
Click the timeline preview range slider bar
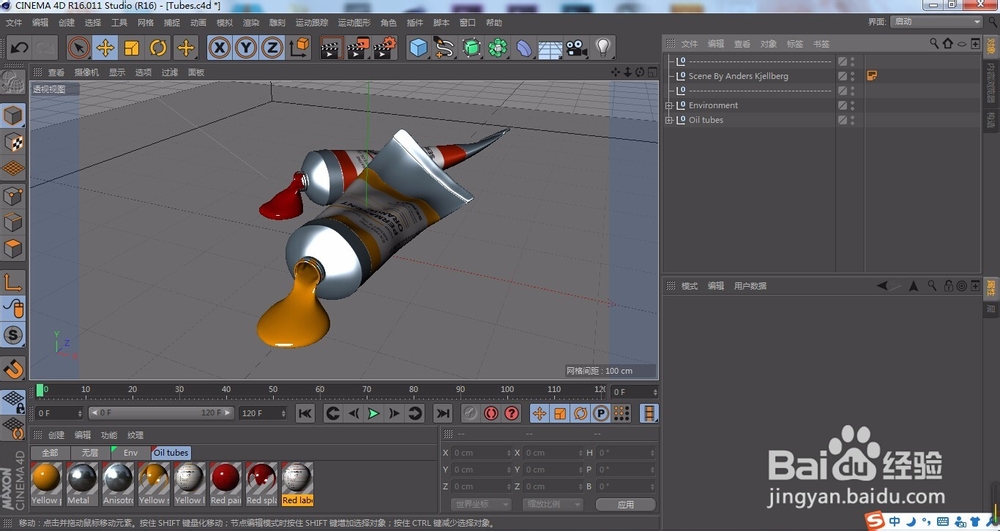(161, 413)
